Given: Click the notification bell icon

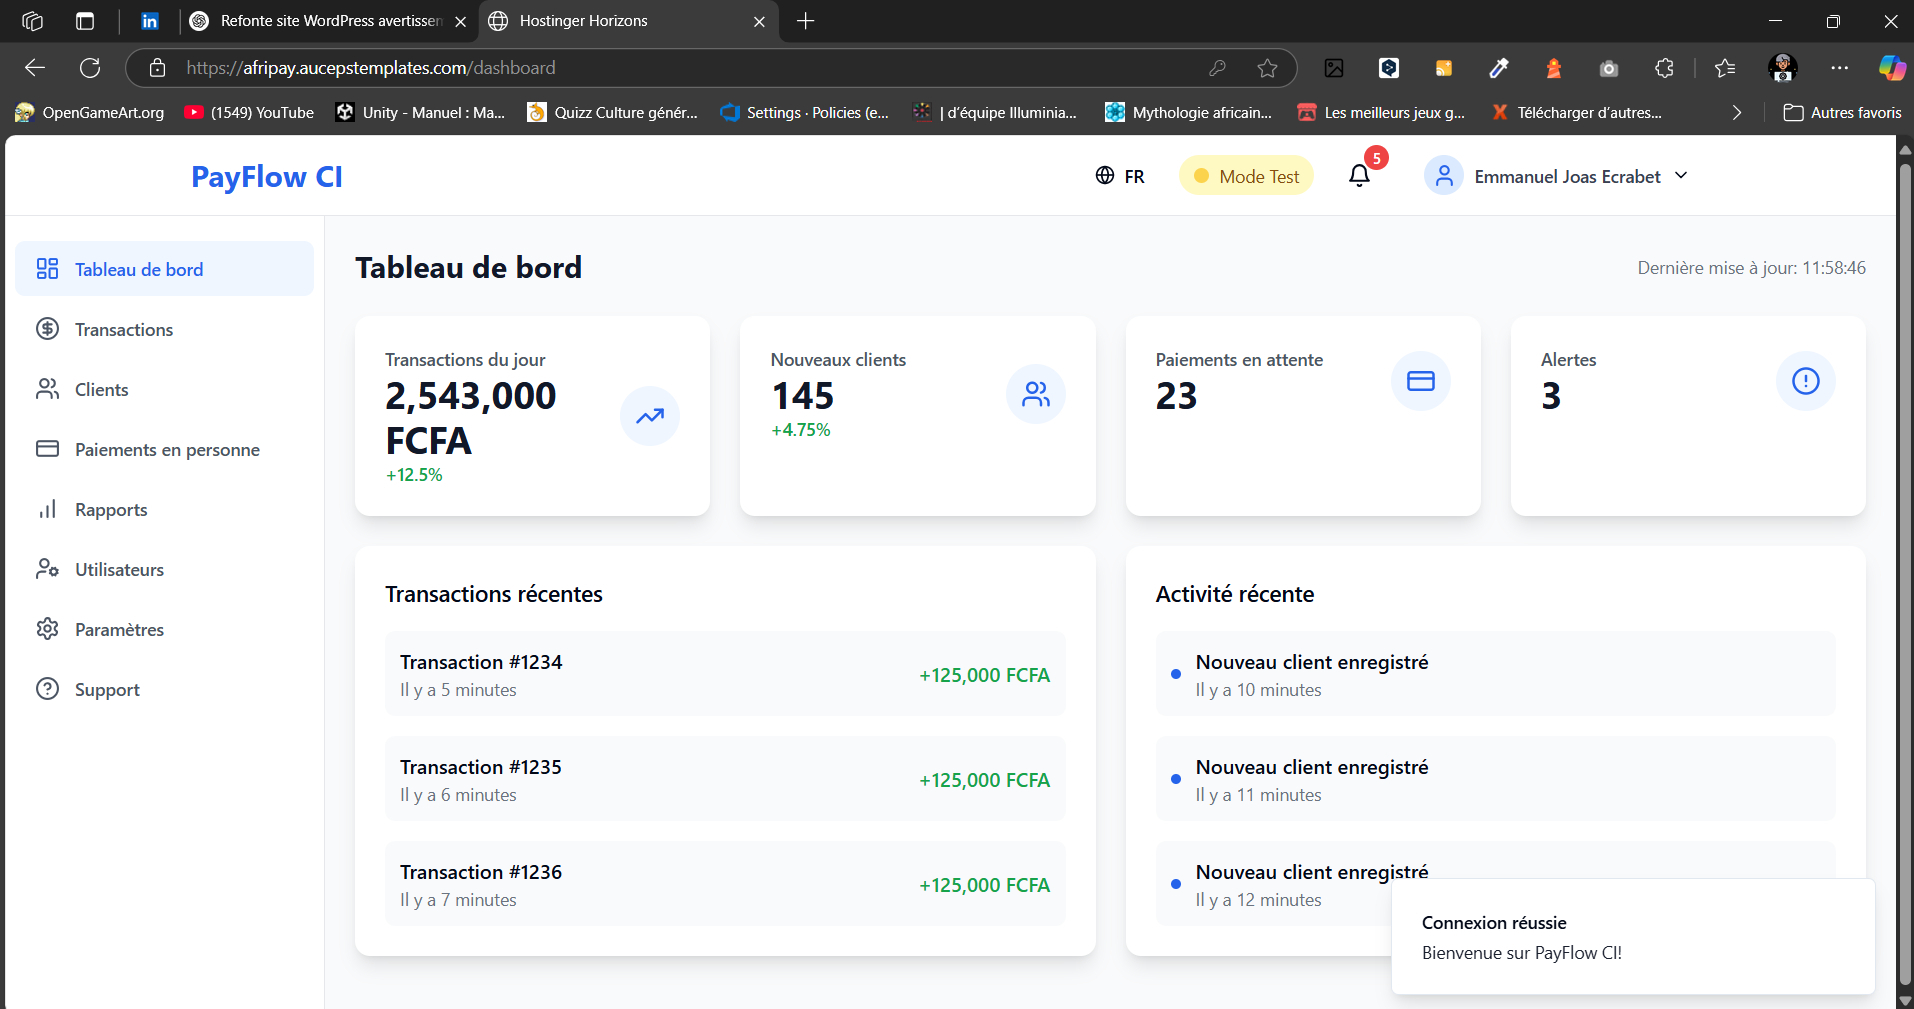Looking at the screenshot, I should [x=1359, y=176].
